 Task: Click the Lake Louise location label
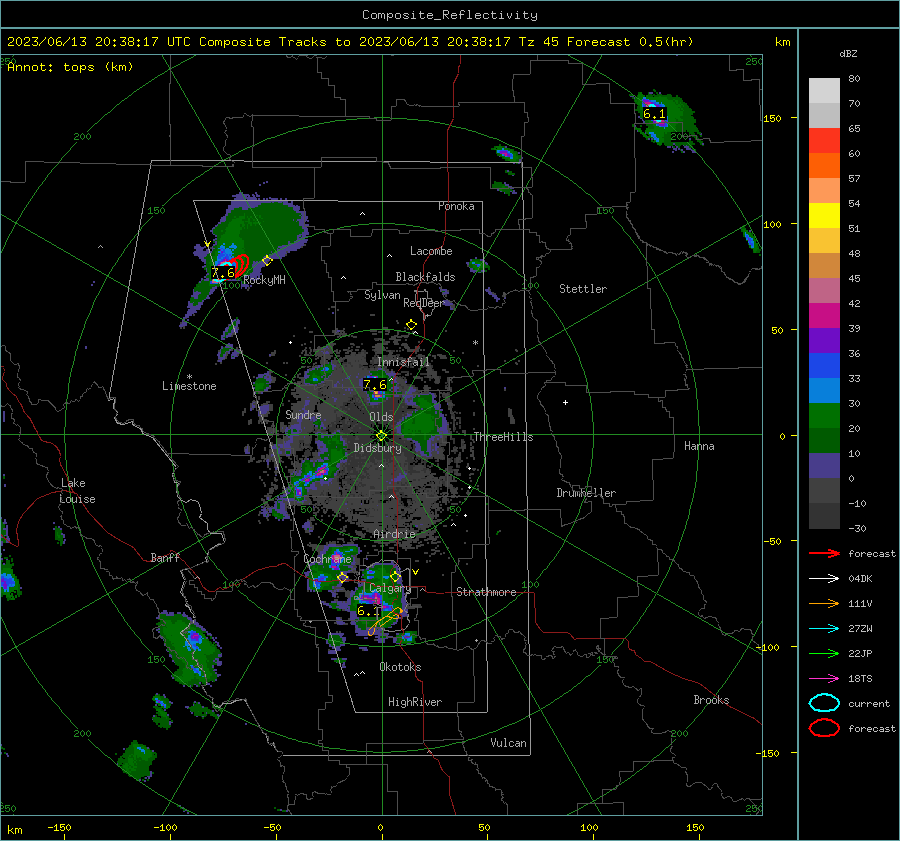[x=77, y=491]
